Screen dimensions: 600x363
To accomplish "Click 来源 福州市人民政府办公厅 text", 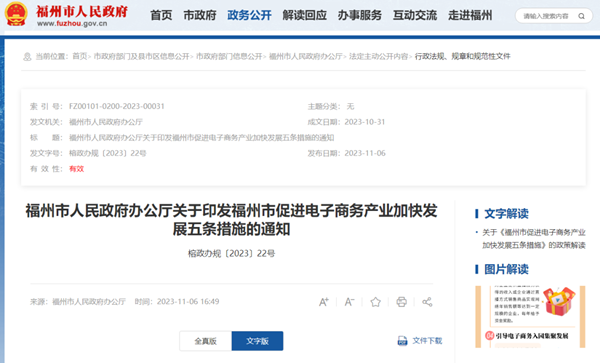I will (x=78, y=301).
